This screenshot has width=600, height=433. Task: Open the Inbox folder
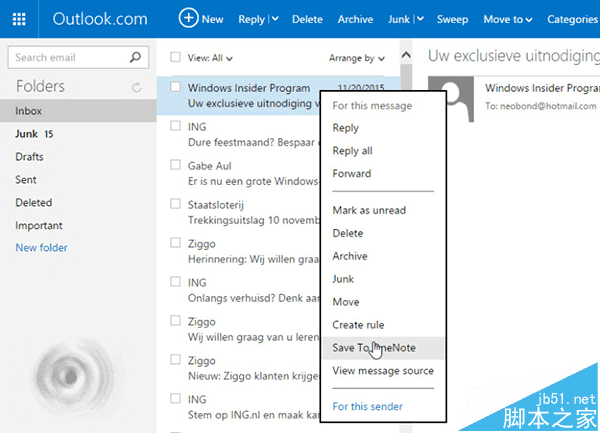(78, 111)
